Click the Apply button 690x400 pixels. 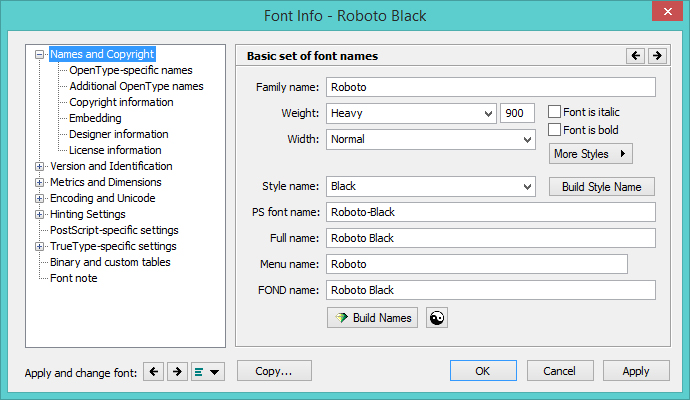636,371
